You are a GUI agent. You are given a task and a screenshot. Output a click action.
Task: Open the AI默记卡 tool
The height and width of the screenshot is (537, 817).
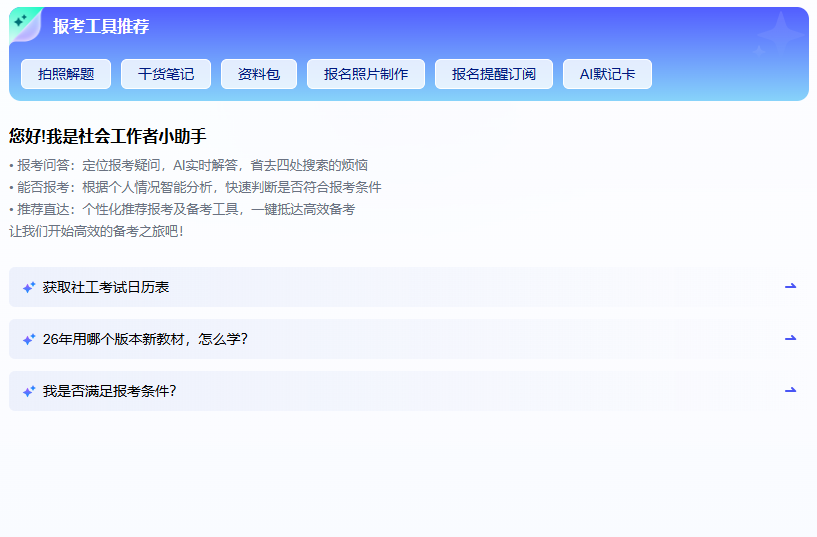(x=607, y=74)
